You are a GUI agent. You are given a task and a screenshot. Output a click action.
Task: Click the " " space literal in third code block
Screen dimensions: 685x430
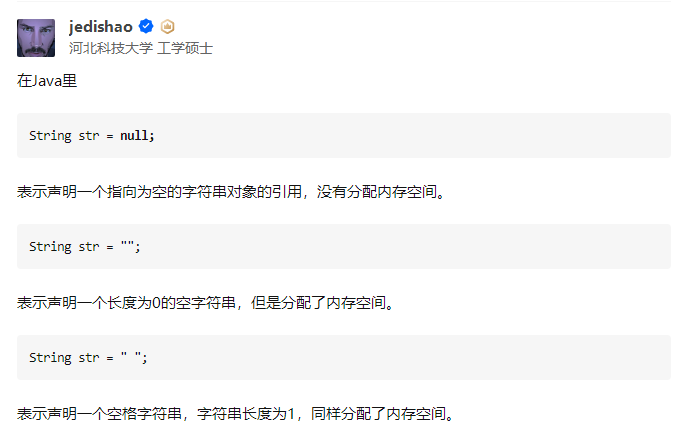131,357
